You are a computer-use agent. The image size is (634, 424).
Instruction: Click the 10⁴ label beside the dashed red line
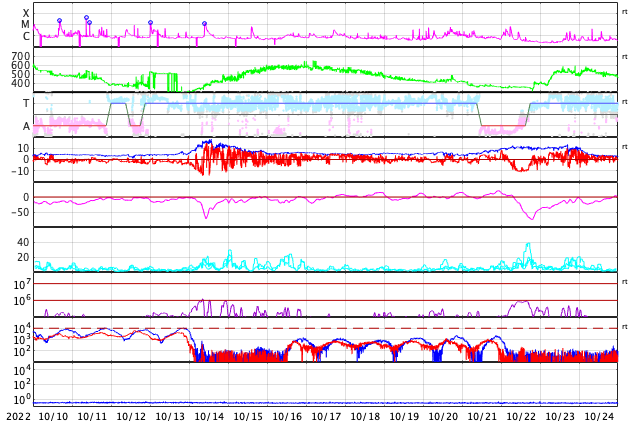pyautogui.click(x=22, y=328)
